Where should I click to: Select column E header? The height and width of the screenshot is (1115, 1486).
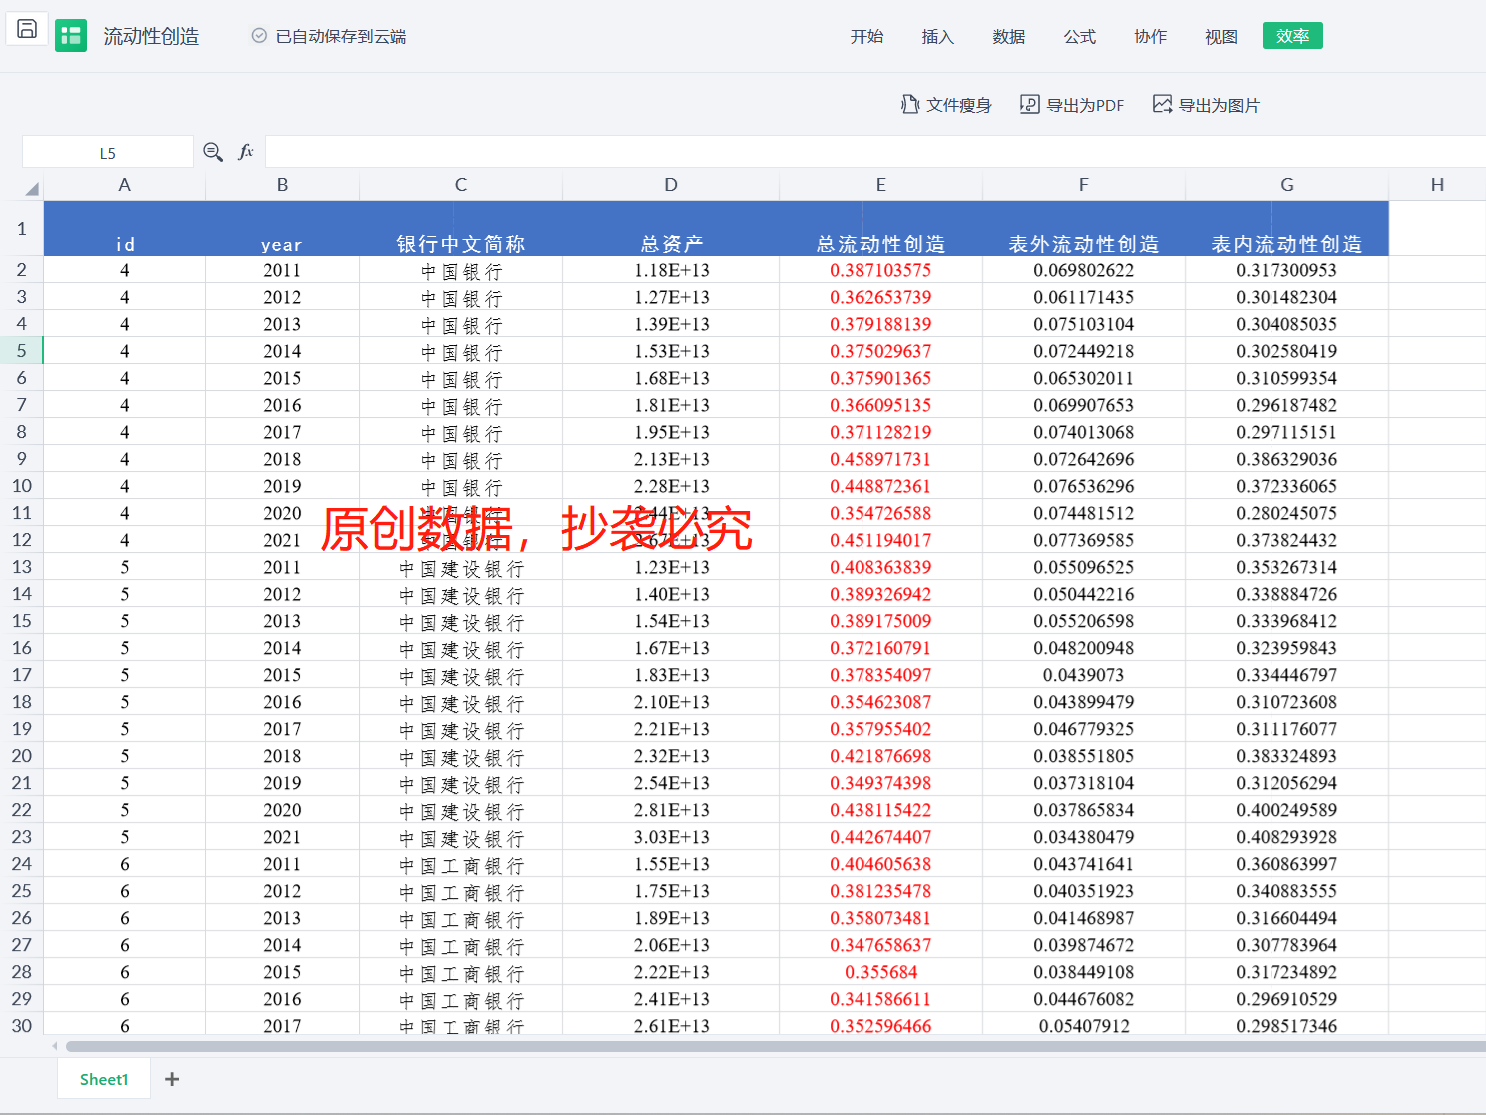pos(881,185)
